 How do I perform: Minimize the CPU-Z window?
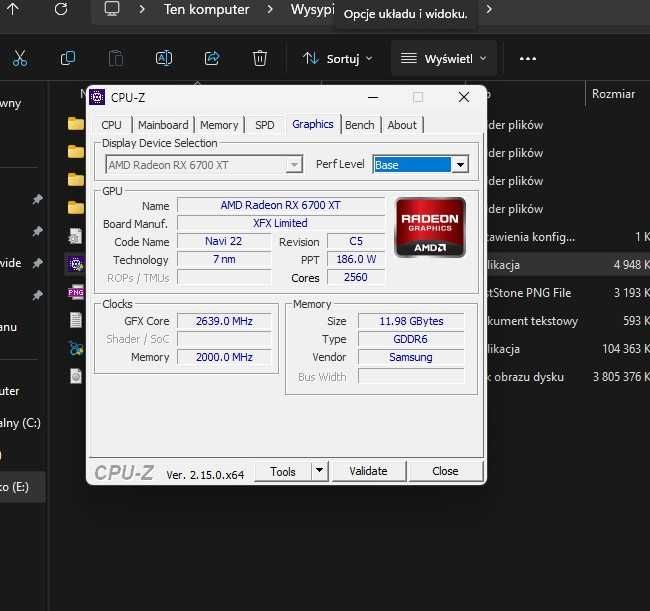click(373, 97)
